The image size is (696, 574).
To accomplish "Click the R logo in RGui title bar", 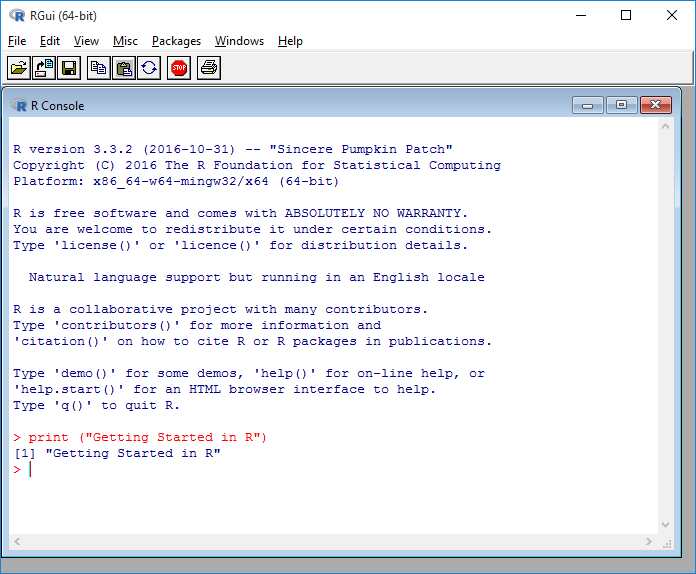I will [x=17, y=16].
